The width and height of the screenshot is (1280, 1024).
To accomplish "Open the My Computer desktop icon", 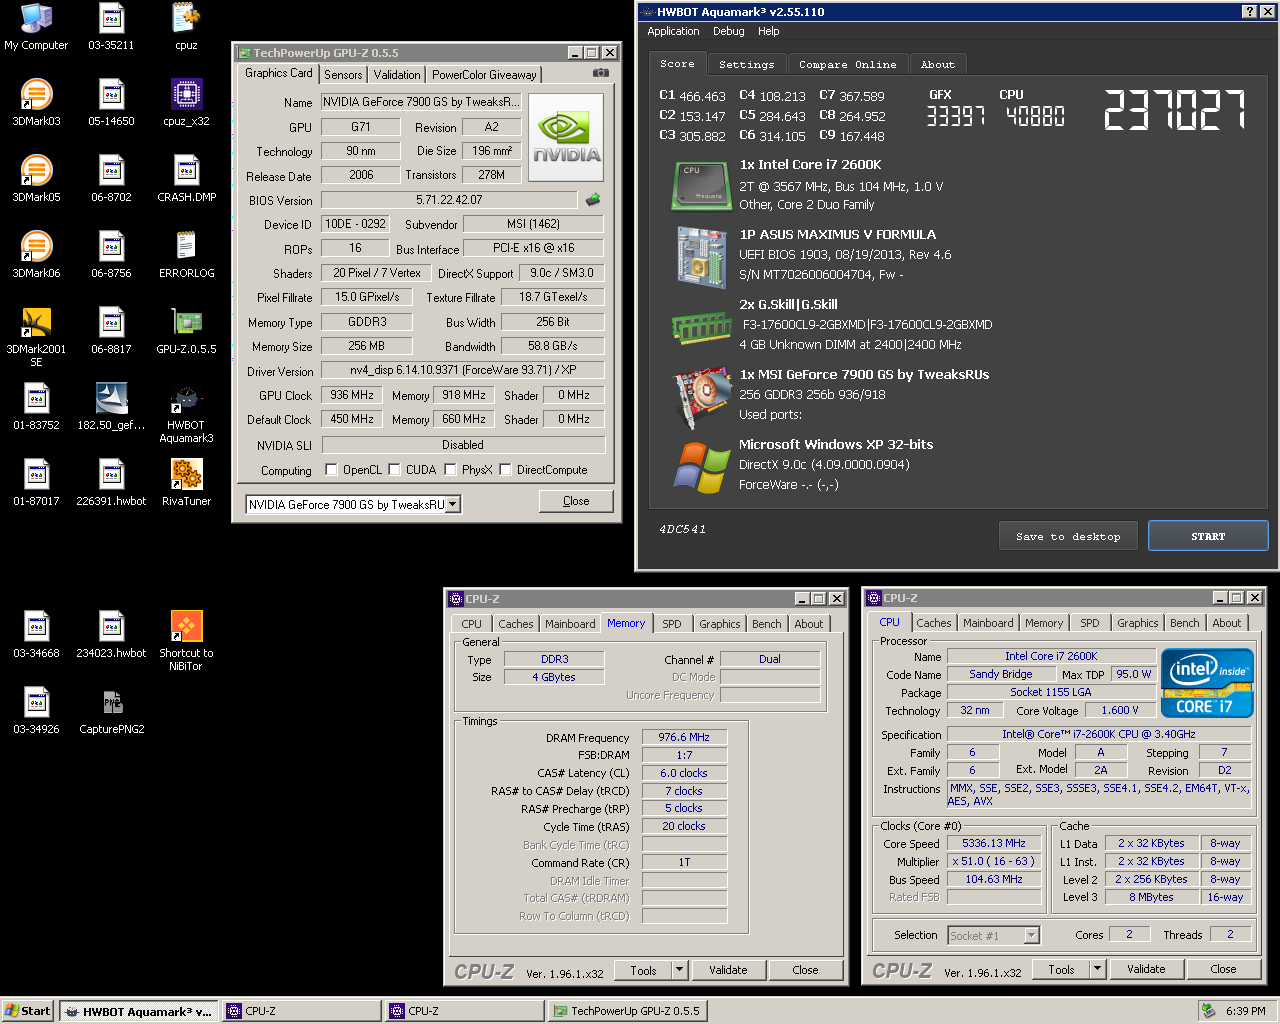I will click(x=36, y=26).
